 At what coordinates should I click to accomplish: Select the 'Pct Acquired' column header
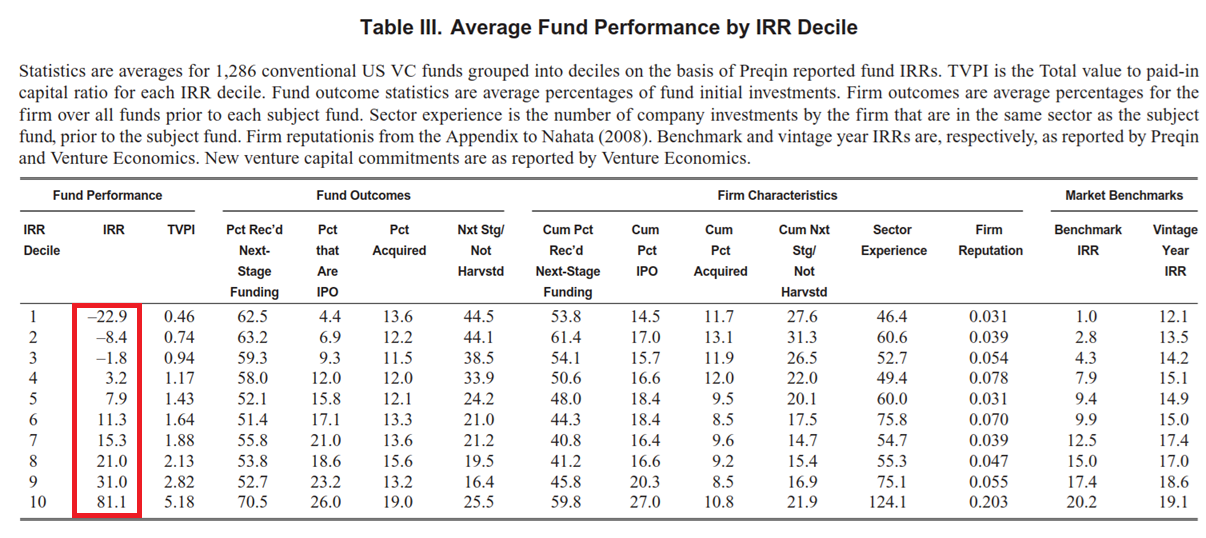(x=399, y=240)
